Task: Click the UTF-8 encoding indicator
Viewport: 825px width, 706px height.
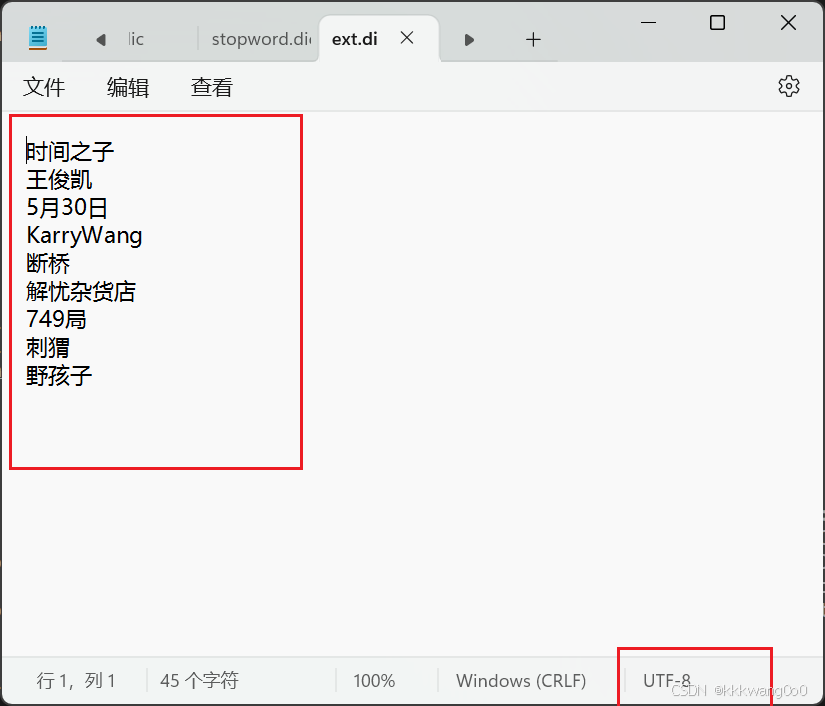Action: click(x=667, y=681)
